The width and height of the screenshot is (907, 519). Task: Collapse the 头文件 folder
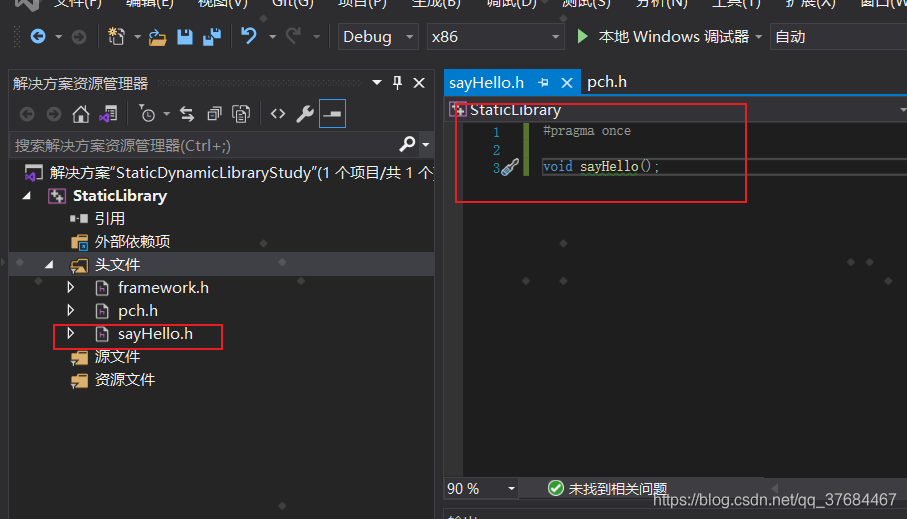pos(49,265)
